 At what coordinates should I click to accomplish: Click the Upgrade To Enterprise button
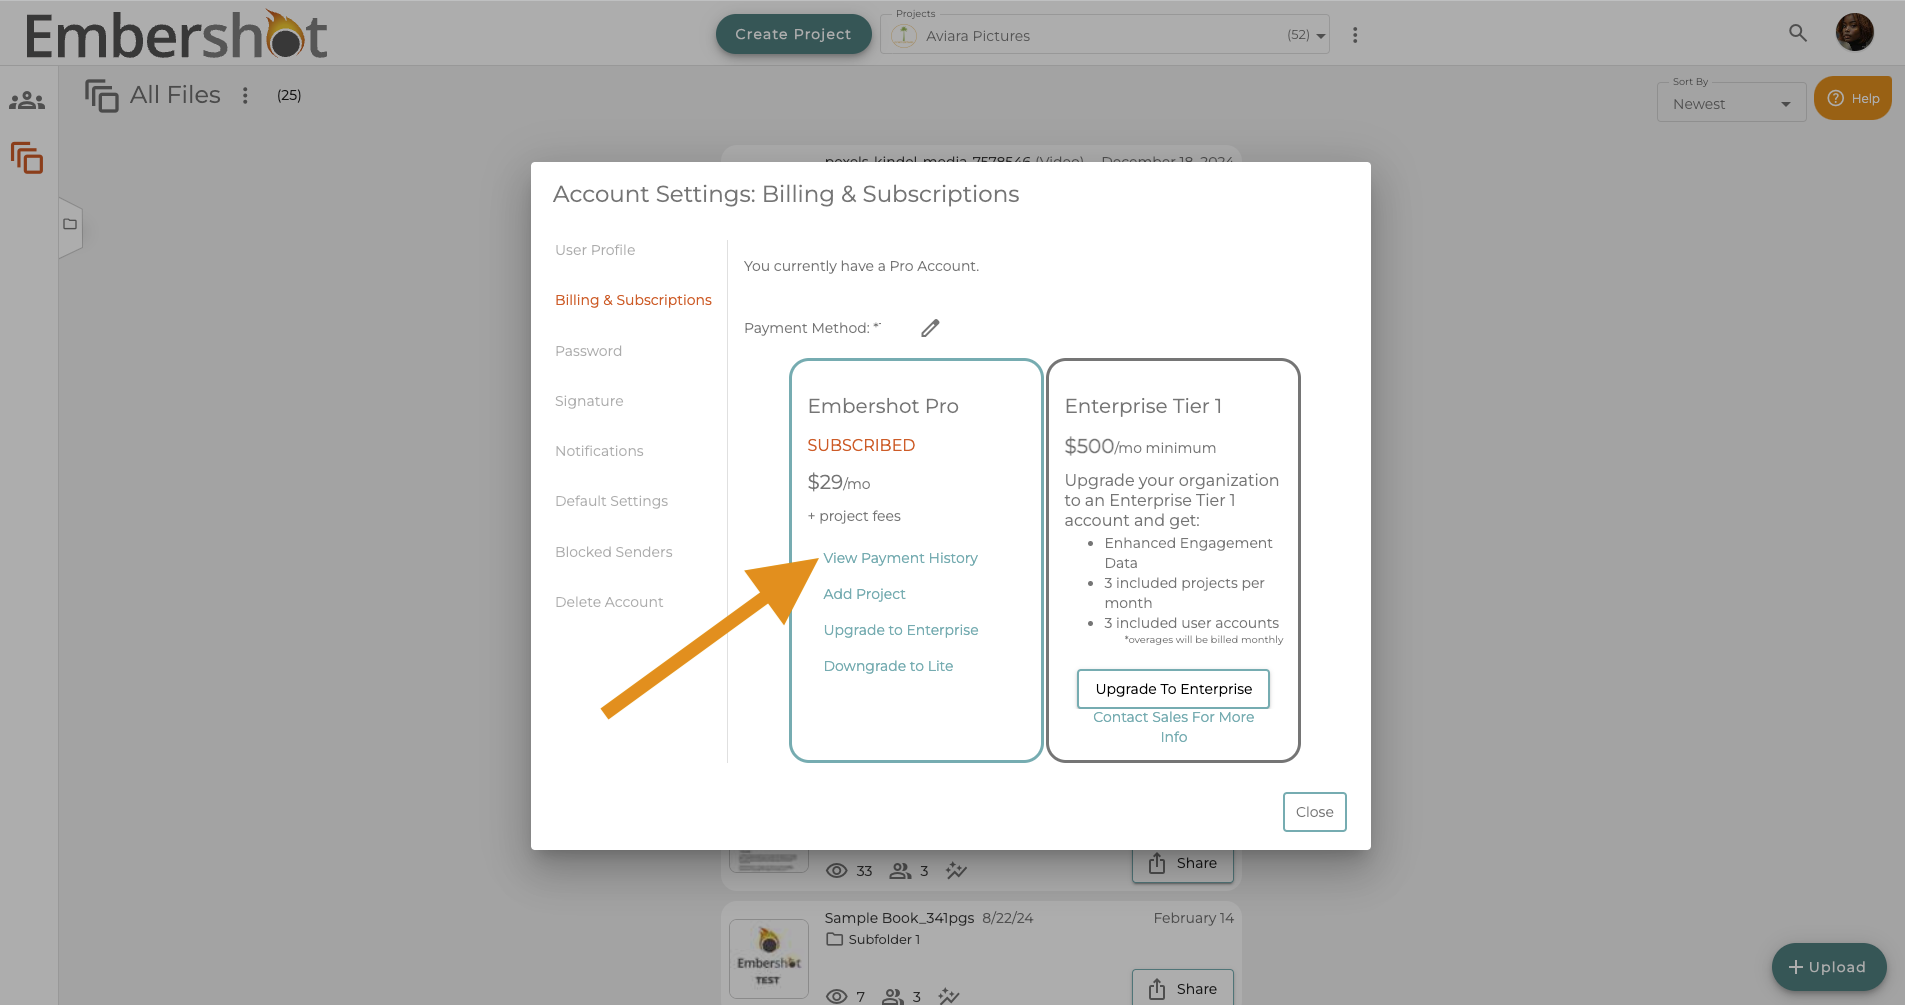pos(1173,689)
